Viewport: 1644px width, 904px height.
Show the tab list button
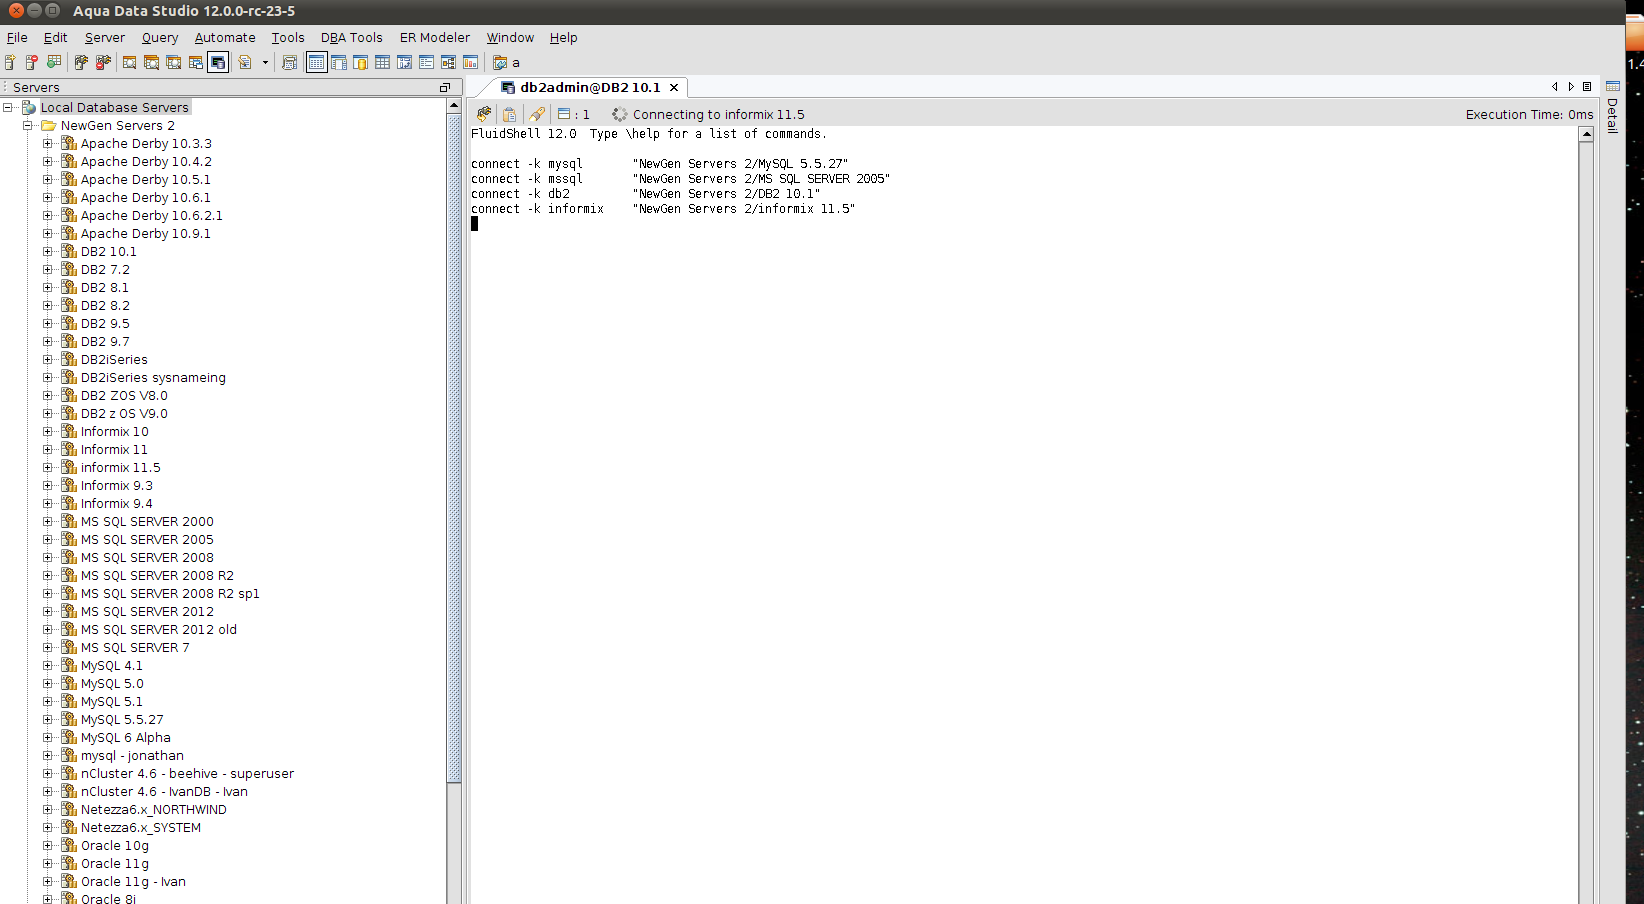coord(1587,87)
